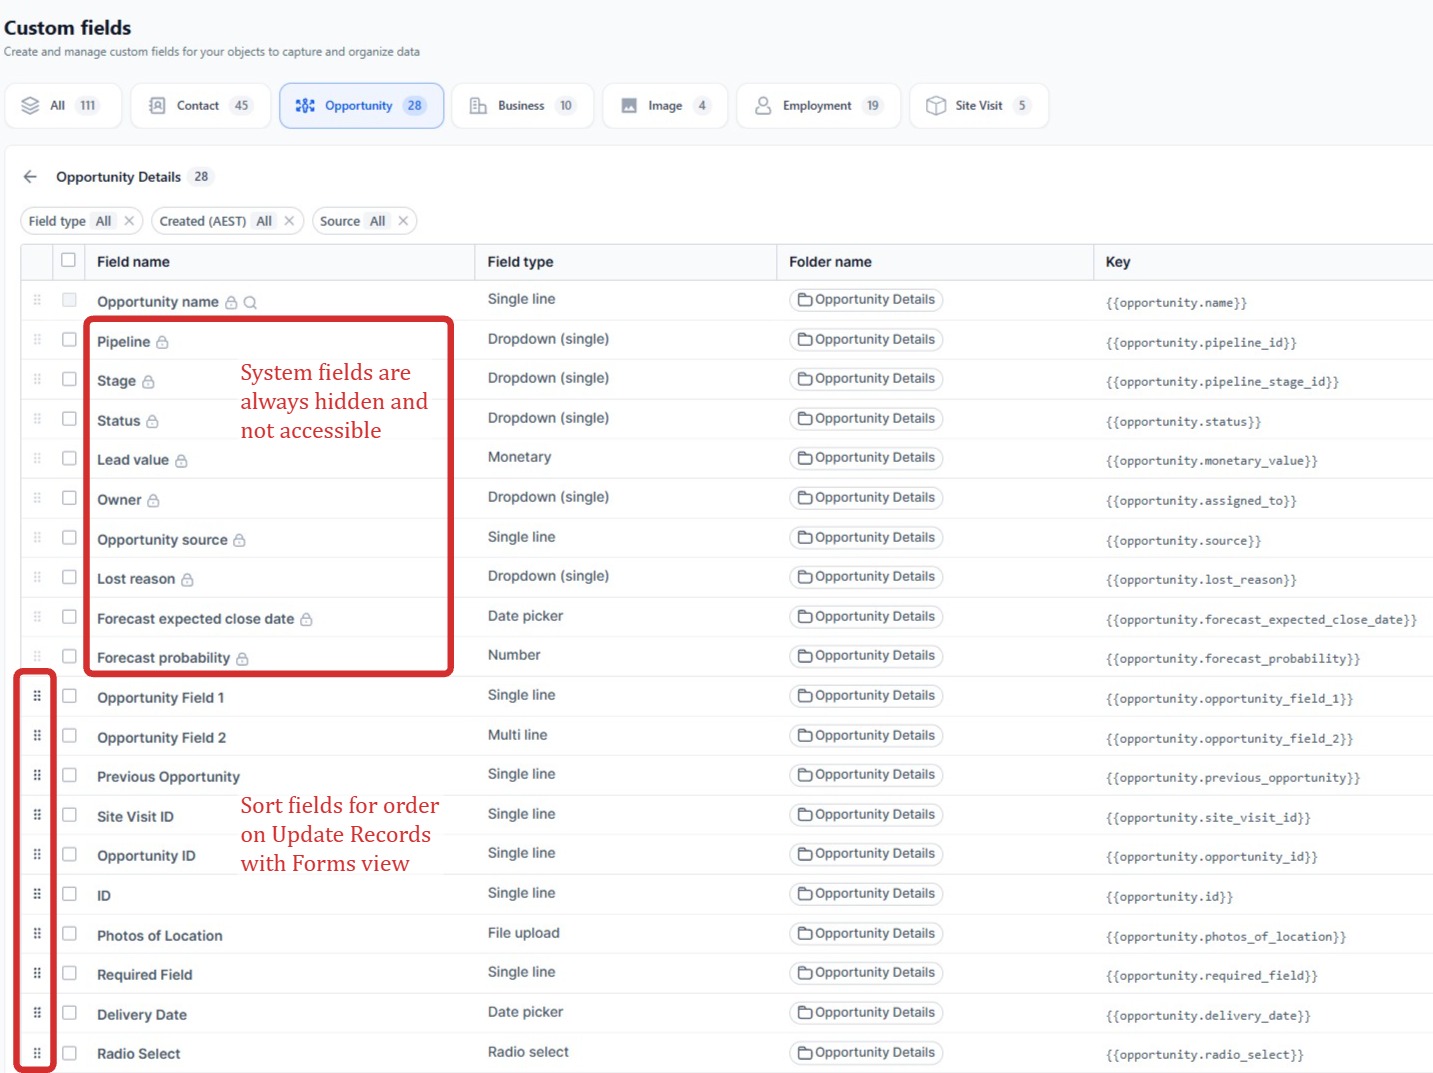Check the box for Opportunity Field 2

(69, 736)
